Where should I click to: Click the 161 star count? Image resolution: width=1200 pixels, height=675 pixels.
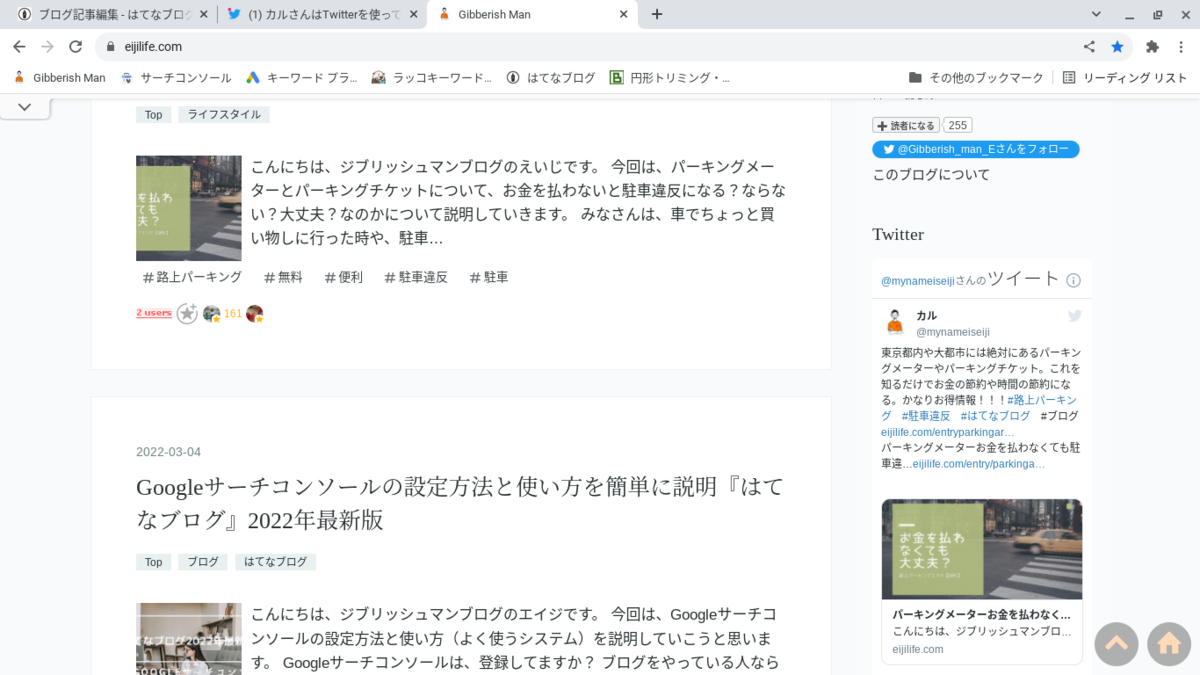tap(233, 314)
